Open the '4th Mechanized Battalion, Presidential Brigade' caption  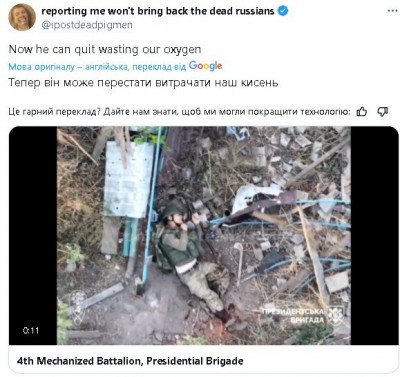[x=130, y=361]
